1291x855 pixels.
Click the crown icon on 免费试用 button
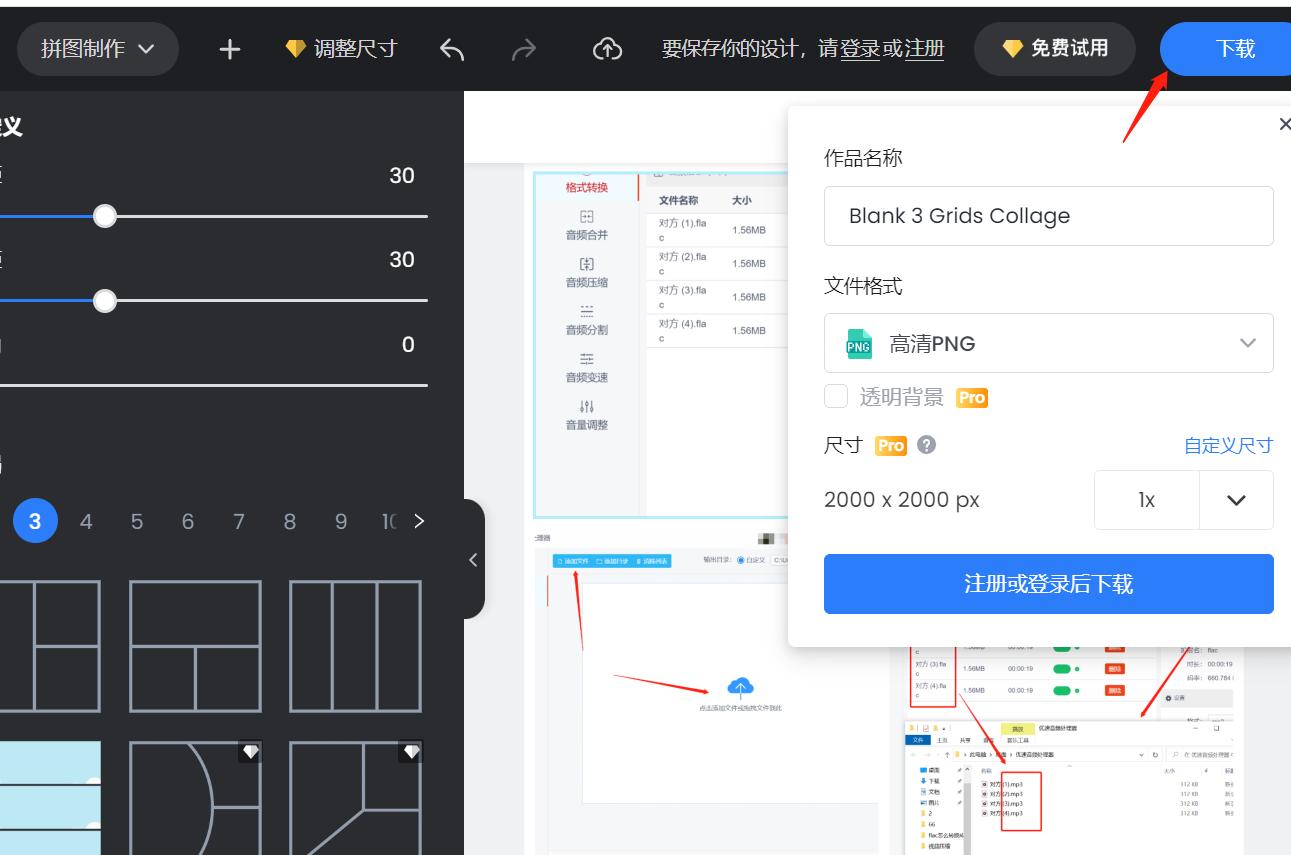tap(1012, 48)
